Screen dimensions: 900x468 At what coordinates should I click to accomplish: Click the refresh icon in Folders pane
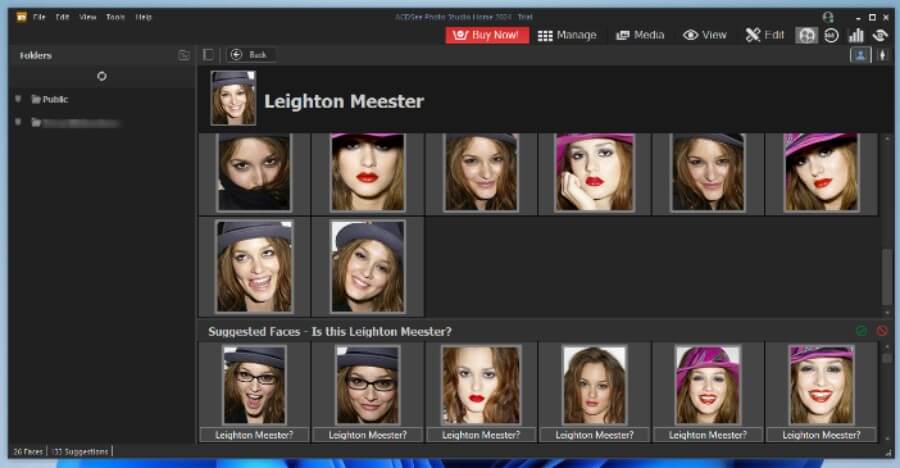pos(101,76)
